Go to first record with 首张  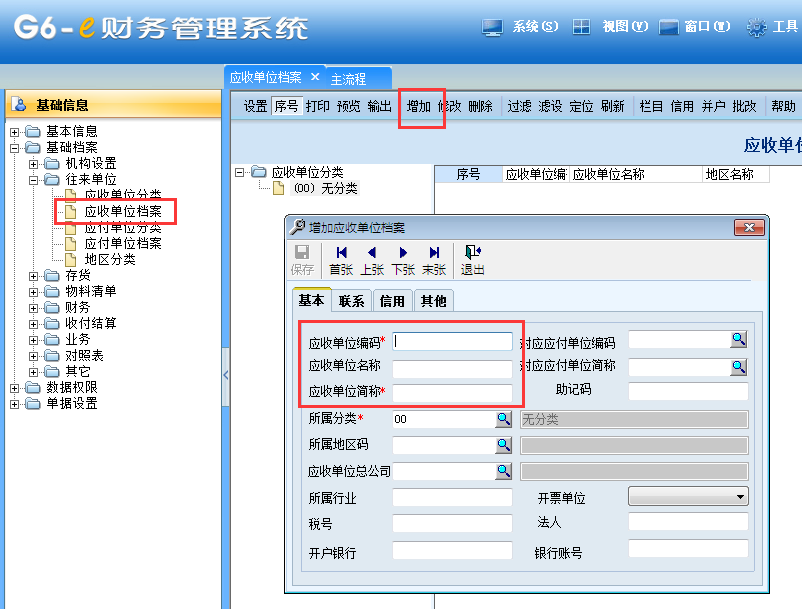(x=341, y=253)
